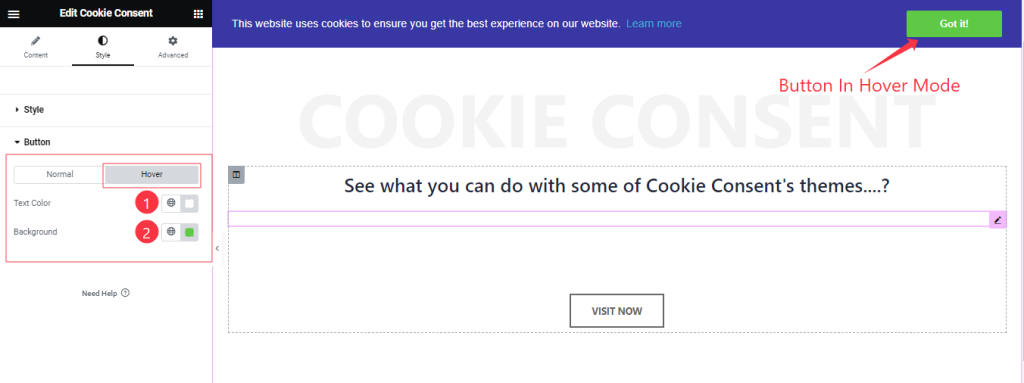The height and width of the screenshot is (383, 1024).
Task: Click the Background globe icon
Action: coord(170,231)
